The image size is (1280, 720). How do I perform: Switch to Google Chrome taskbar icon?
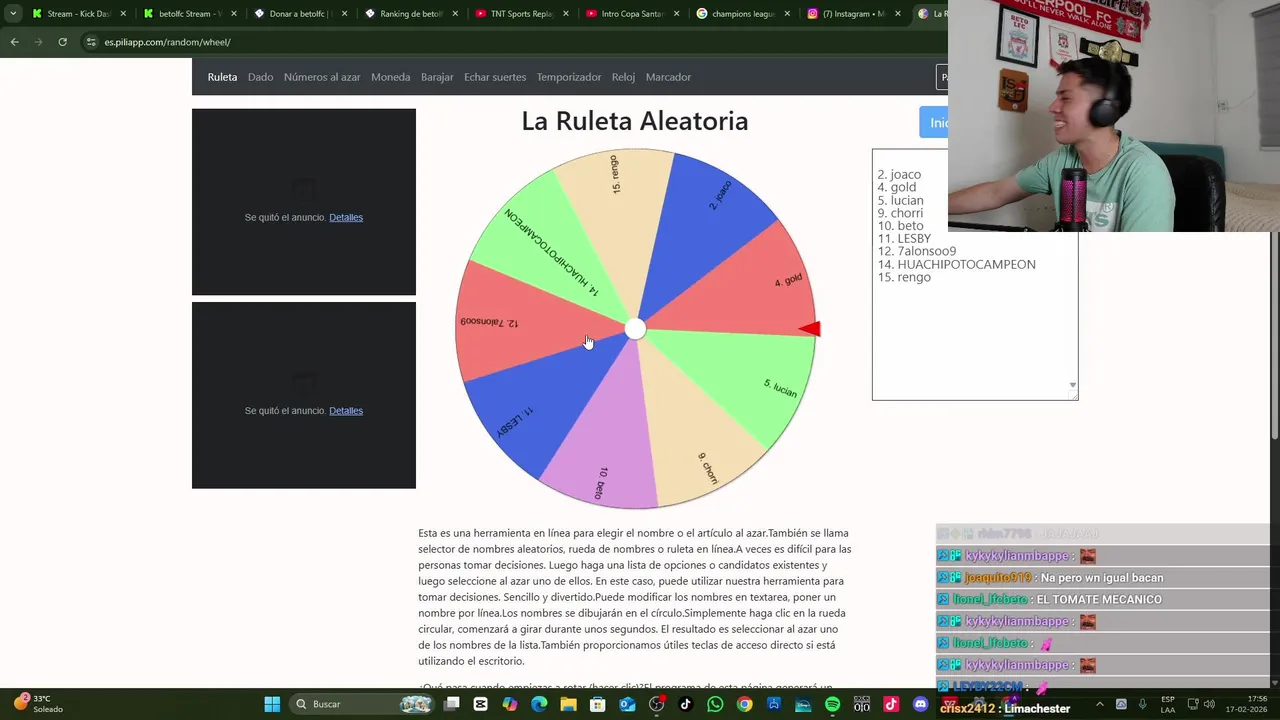(744, 704)
